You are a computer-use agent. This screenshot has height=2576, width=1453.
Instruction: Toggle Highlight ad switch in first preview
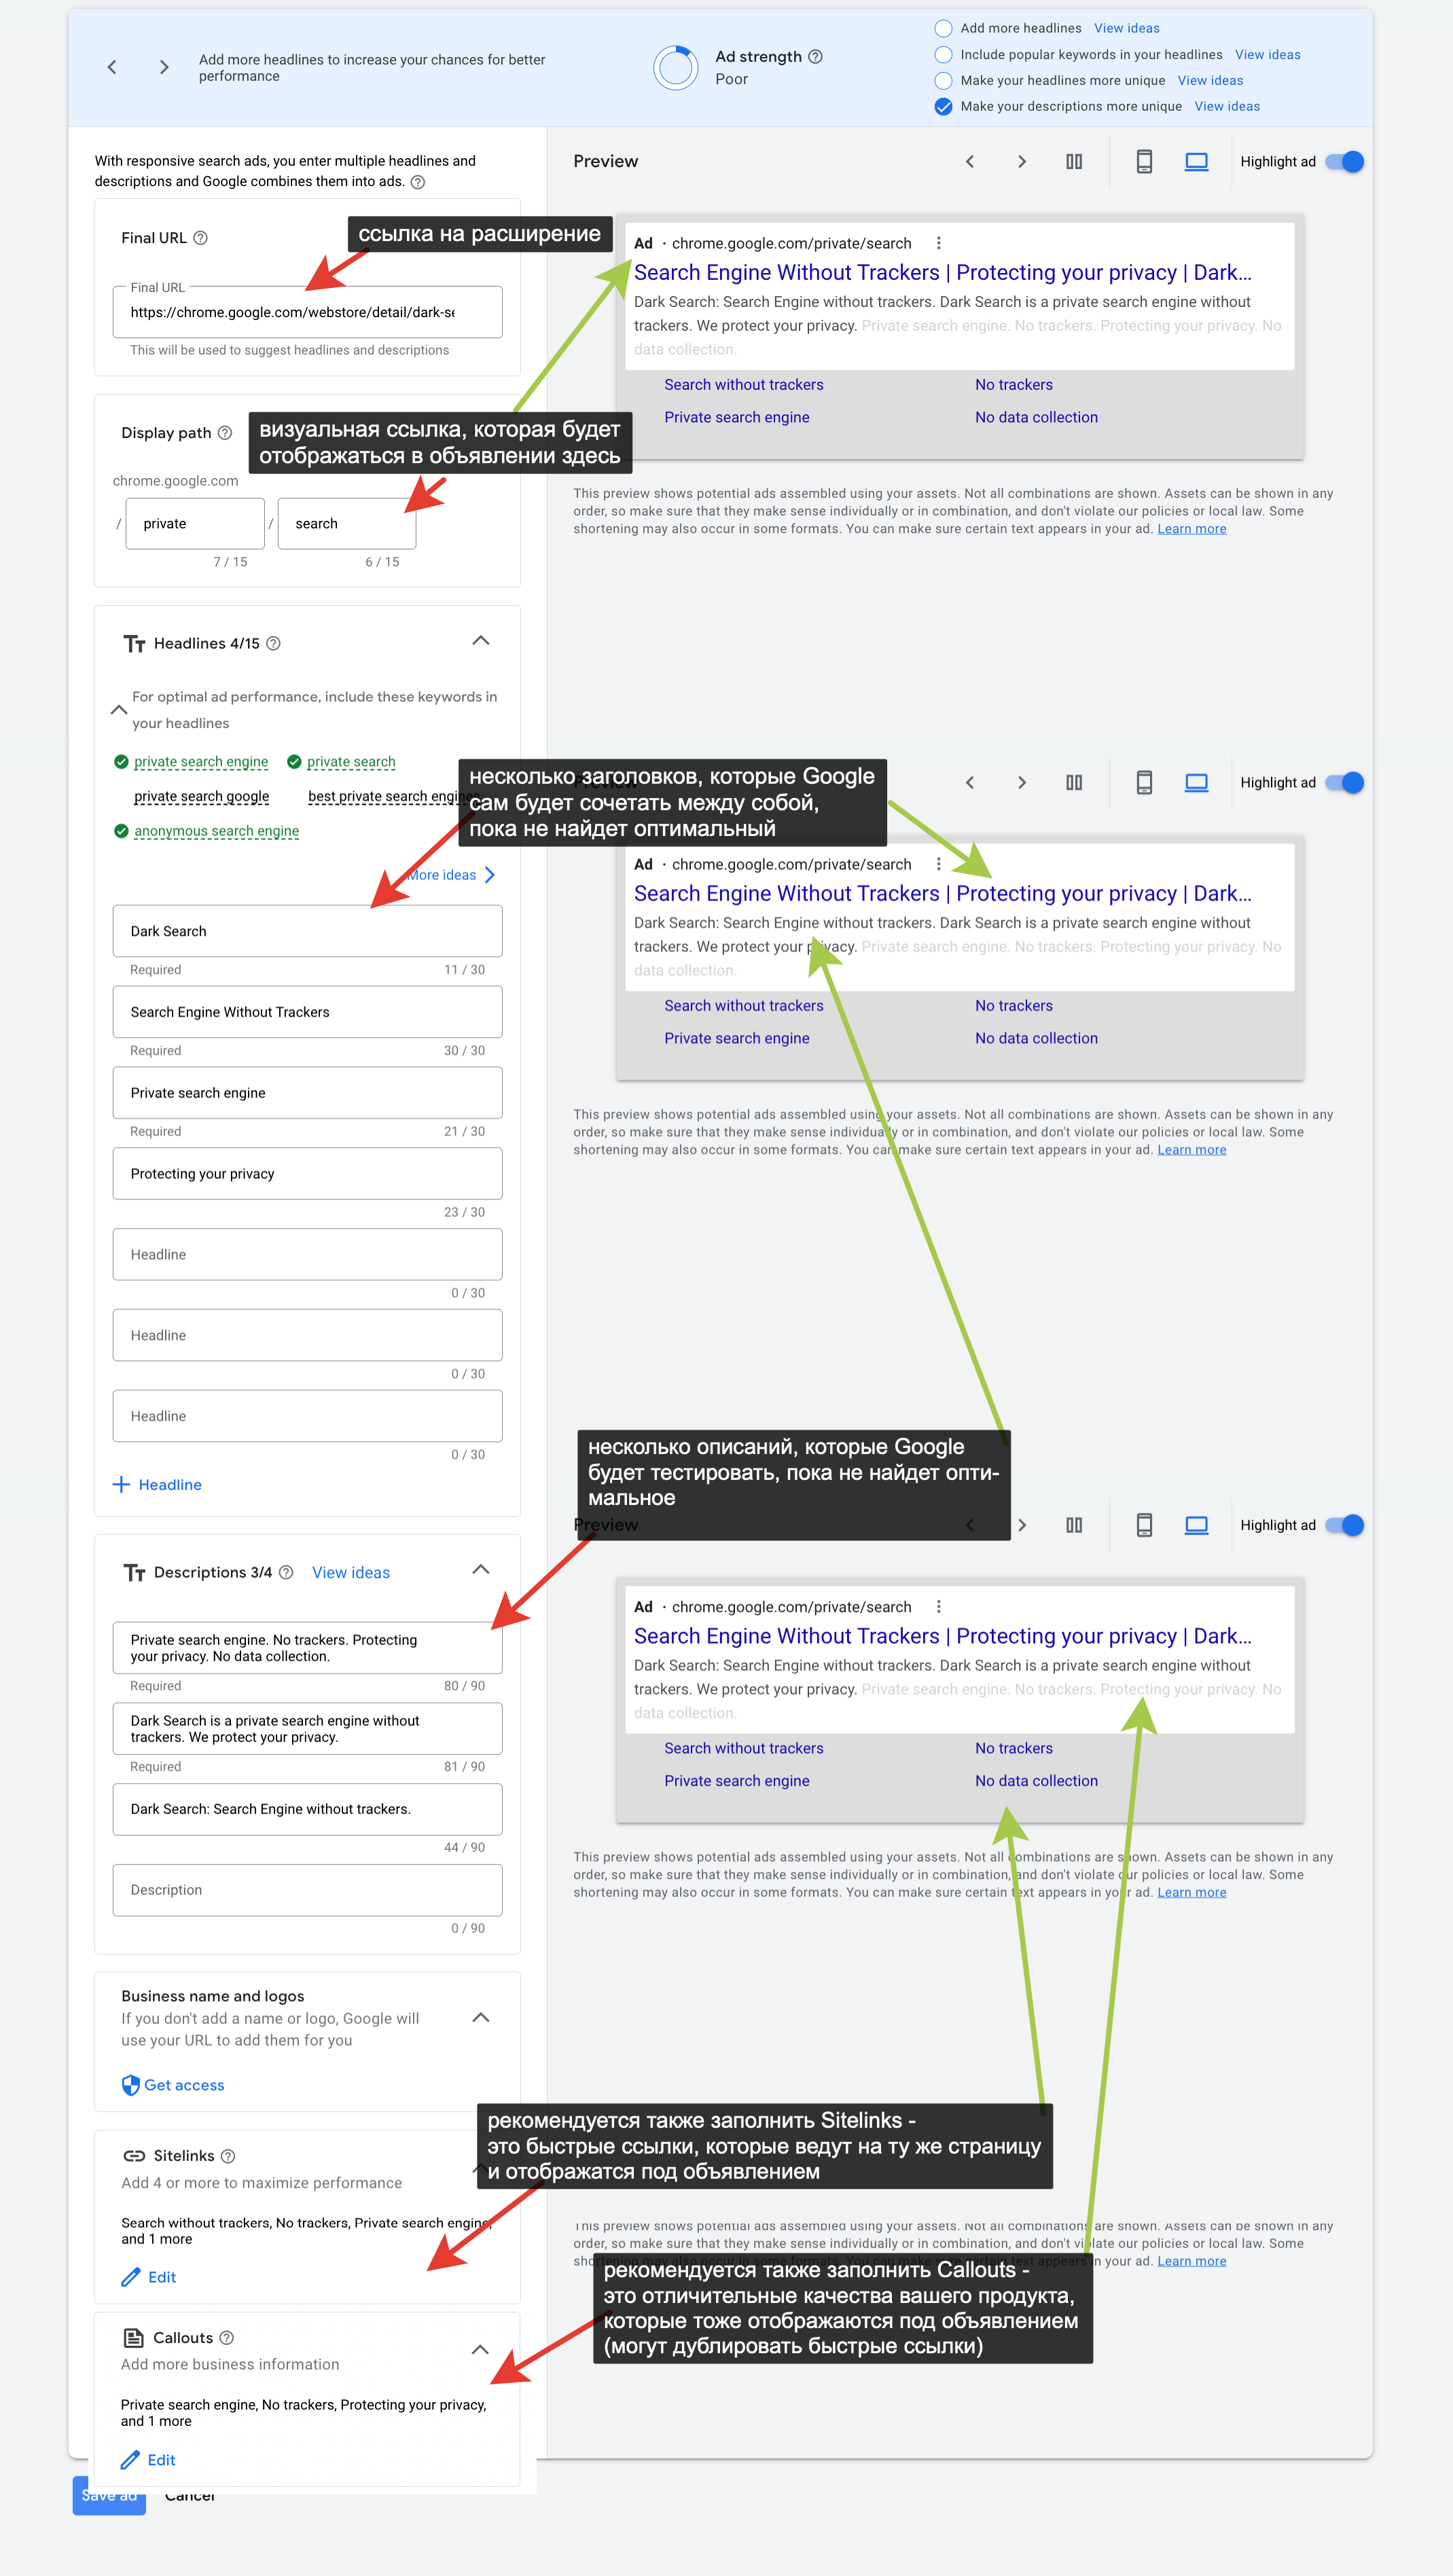(1345, 162)
